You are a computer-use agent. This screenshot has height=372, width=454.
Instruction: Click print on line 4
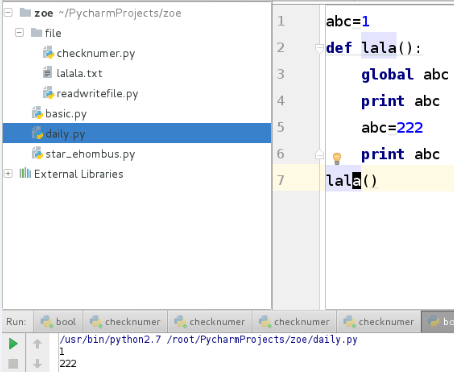[383, 101]
